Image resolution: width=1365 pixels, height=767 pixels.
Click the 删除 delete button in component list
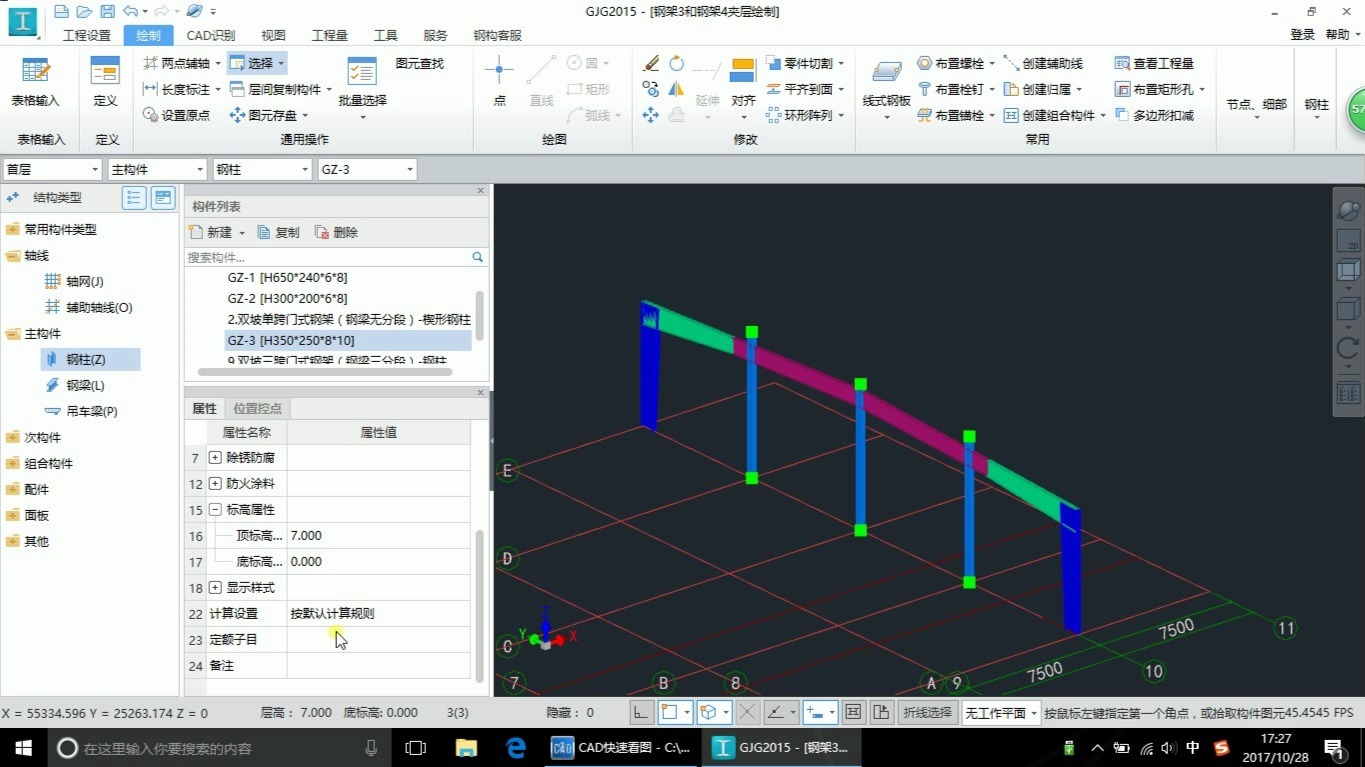point(336,232)
